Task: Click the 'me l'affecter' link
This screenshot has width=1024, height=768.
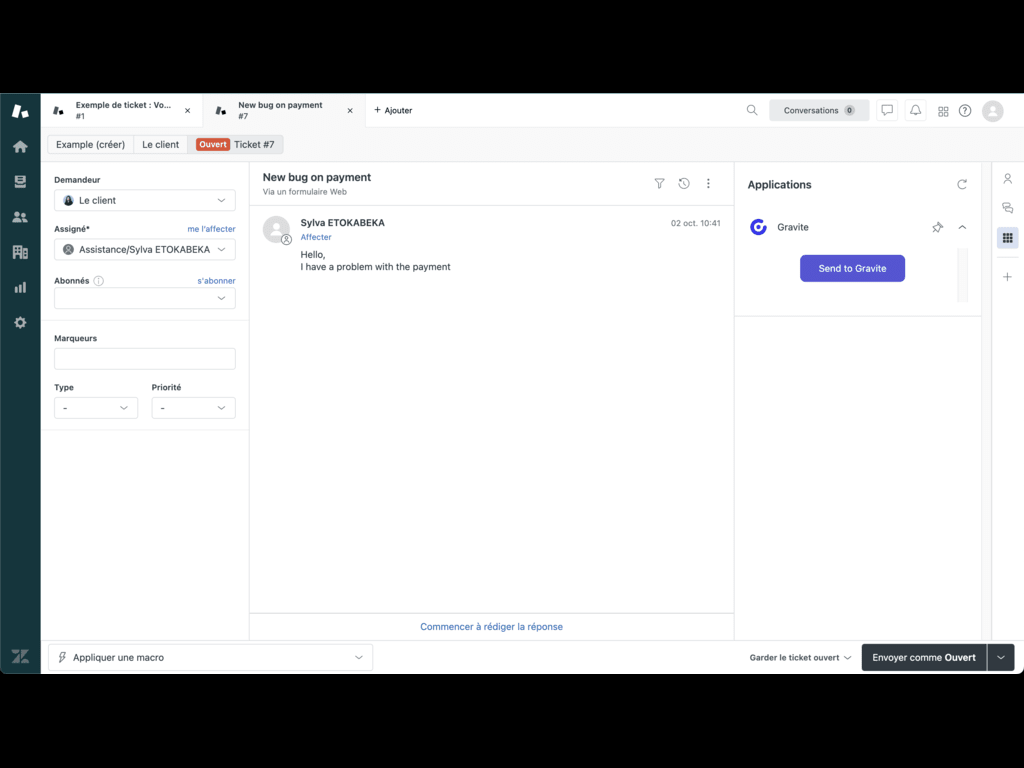Action: click(x=211, y=229)
